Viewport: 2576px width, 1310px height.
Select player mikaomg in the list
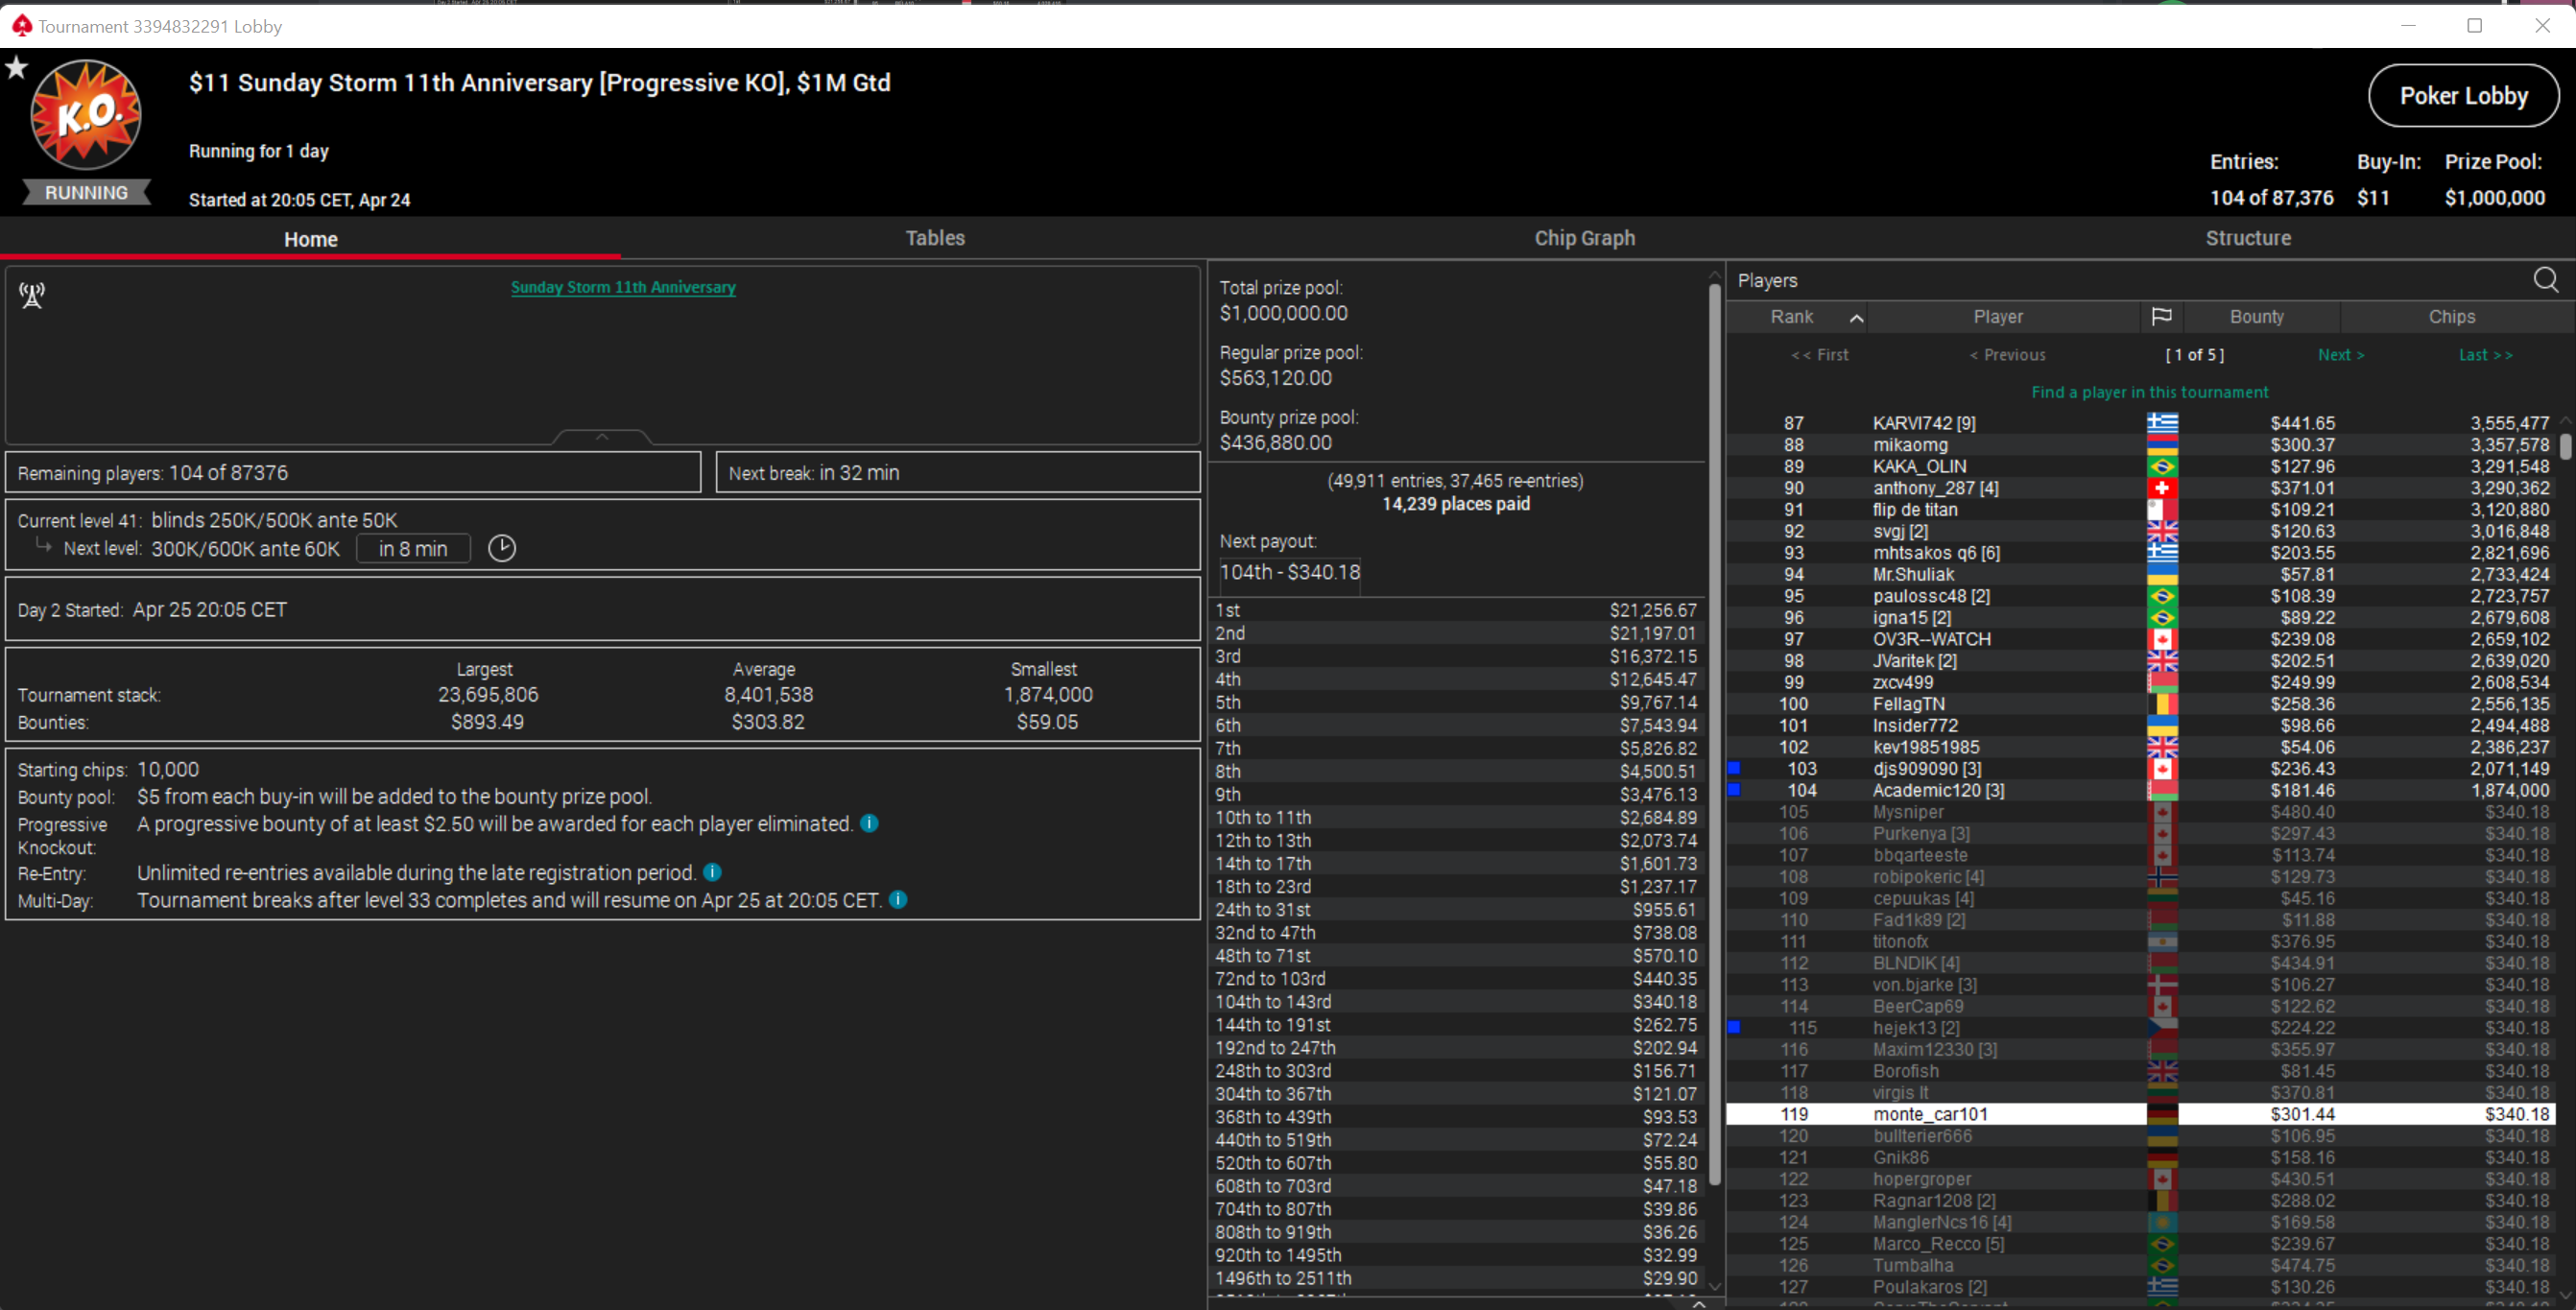pyautogui.click(x=2141, y=445)
